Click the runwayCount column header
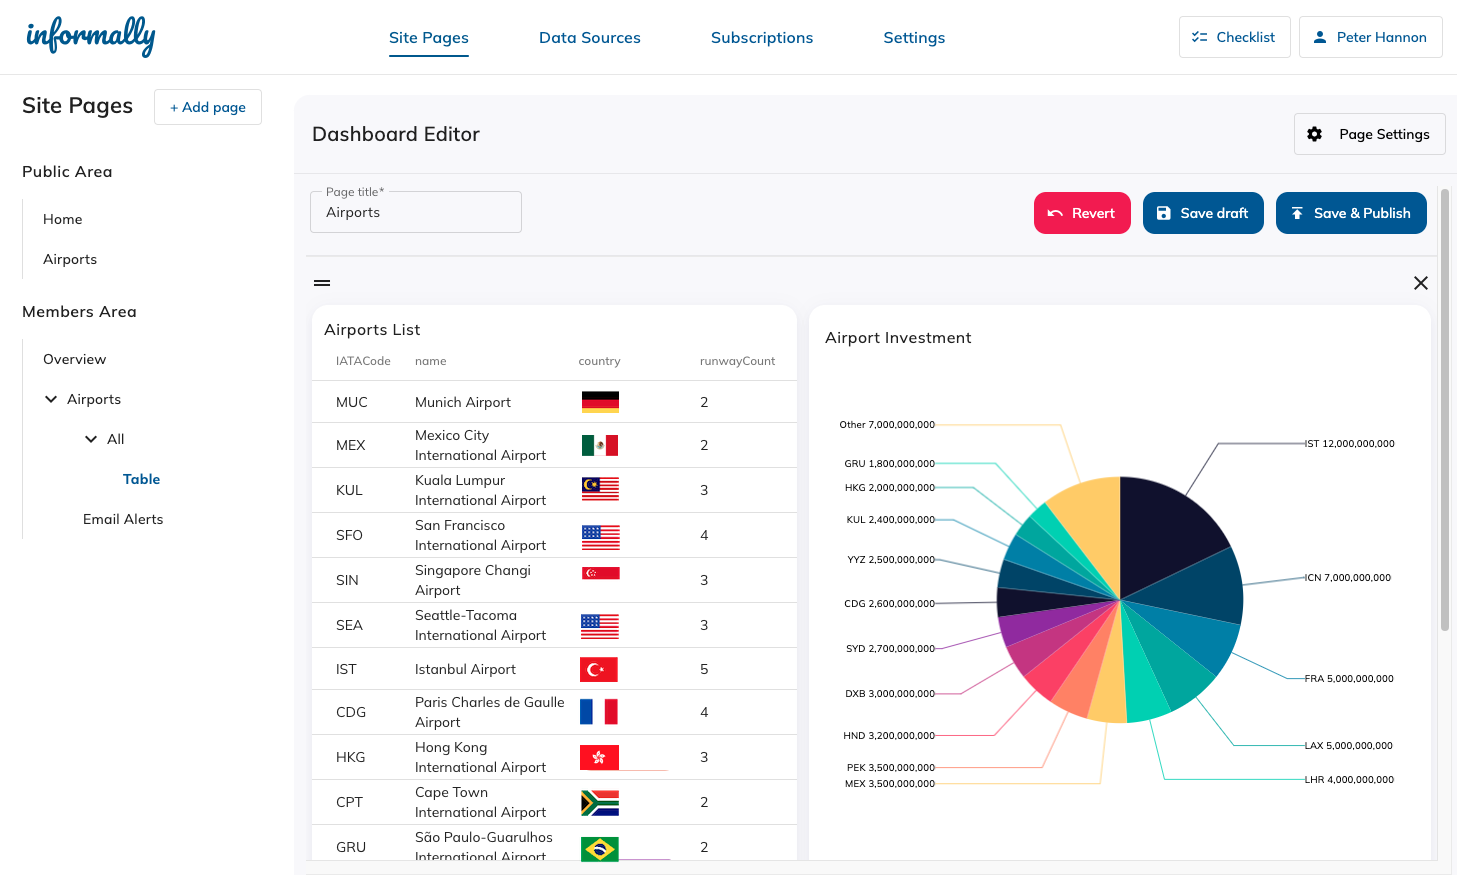This screenshot has height=879, width=1457. (737, 361)
